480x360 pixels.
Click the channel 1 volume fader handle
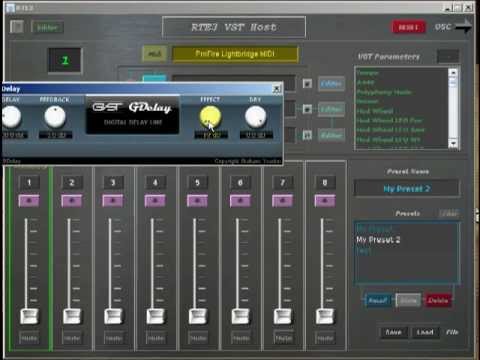click(29, 316)
